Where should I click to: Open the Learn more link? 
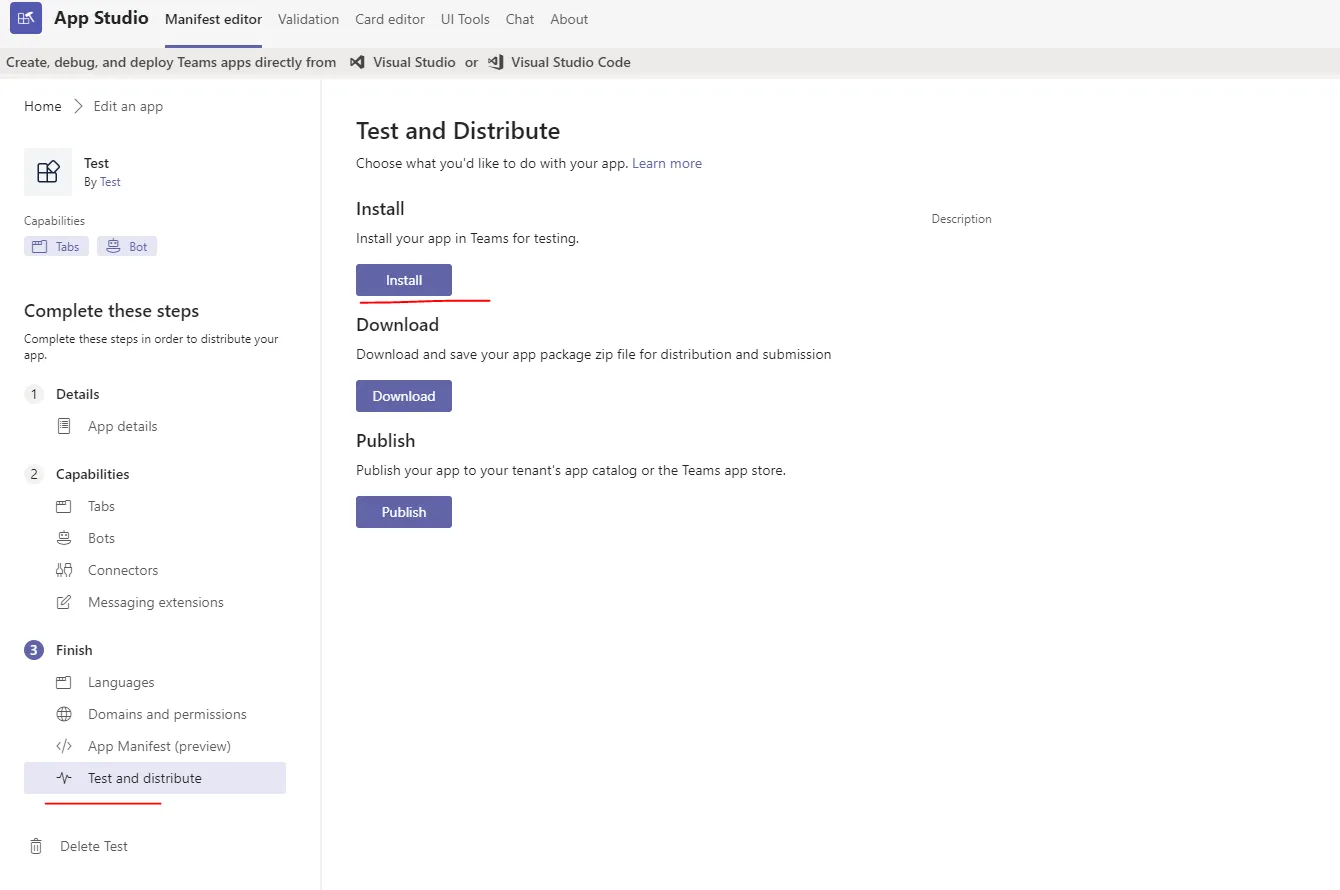[x=667, y=163]
